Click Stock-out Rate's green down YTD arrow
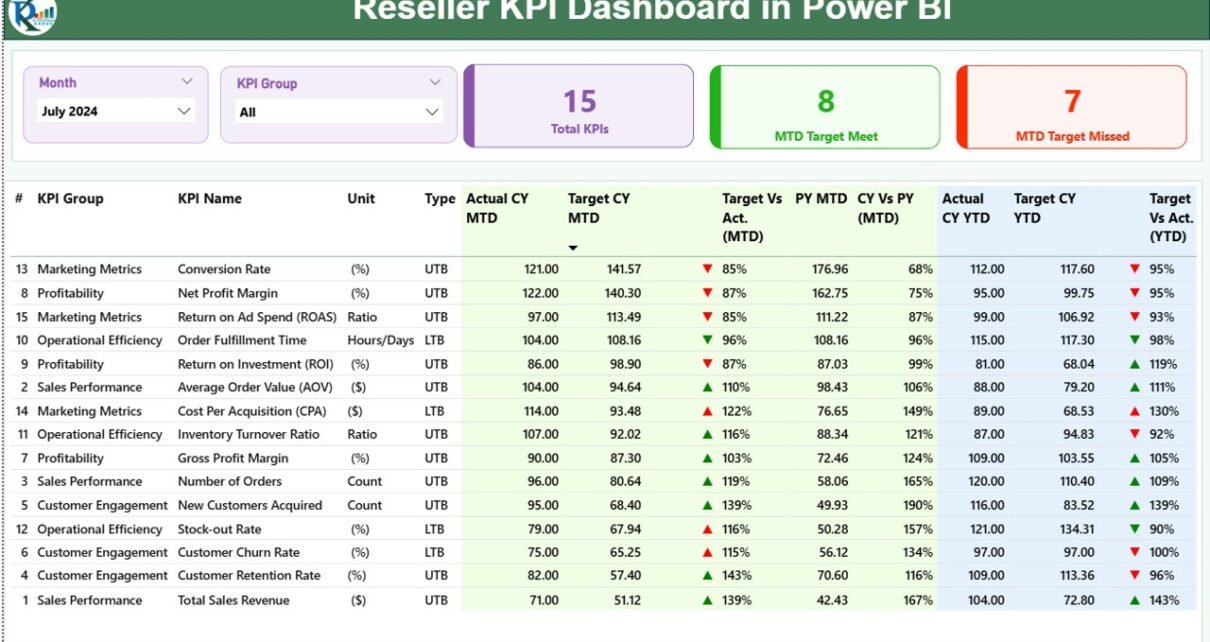The image size is (1210, 642). (x=1134, y=529)
